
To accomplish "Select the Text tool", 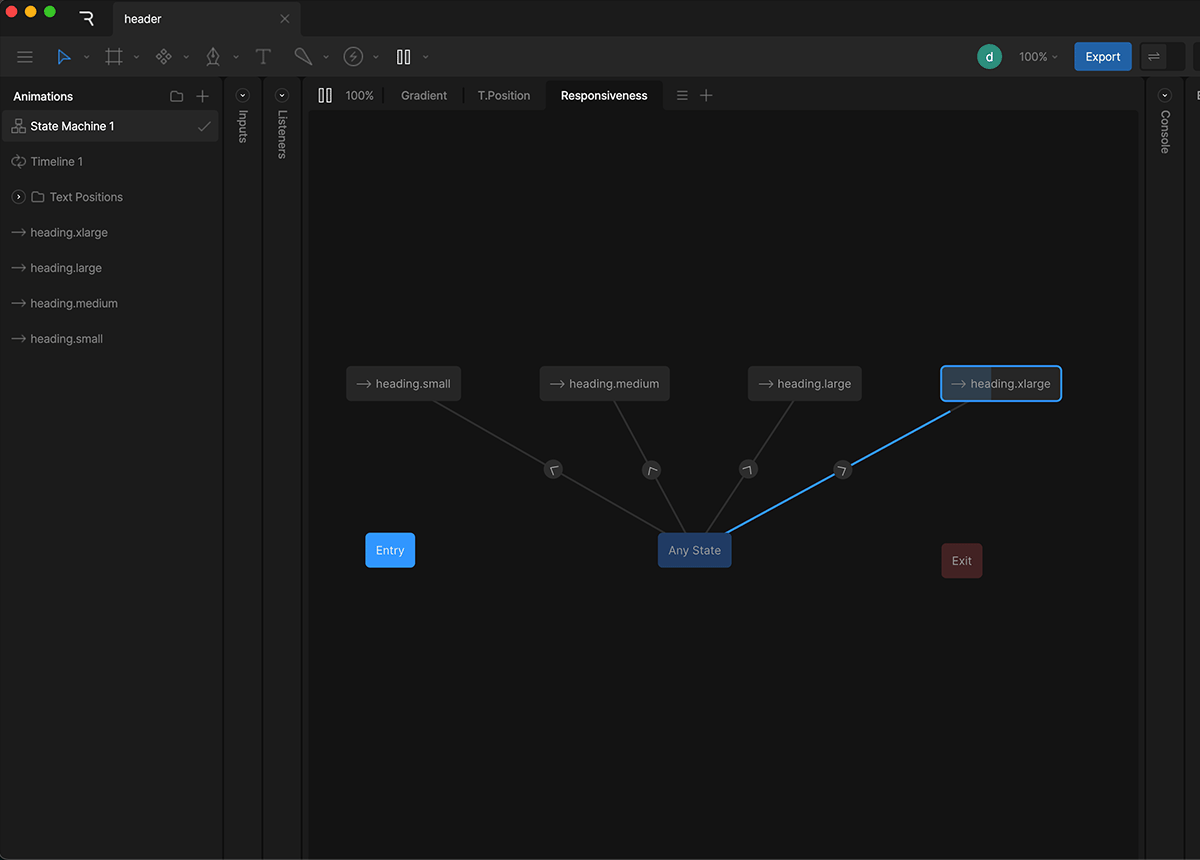I will (x=262, y=57).
